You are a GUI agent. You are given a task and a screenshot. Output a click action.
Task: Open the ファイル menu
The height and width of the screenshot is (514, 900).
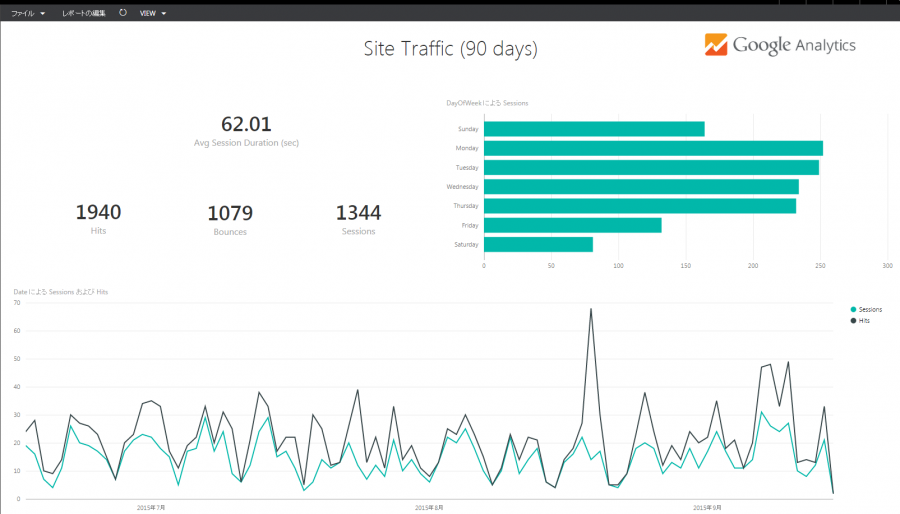click(28, 13)
